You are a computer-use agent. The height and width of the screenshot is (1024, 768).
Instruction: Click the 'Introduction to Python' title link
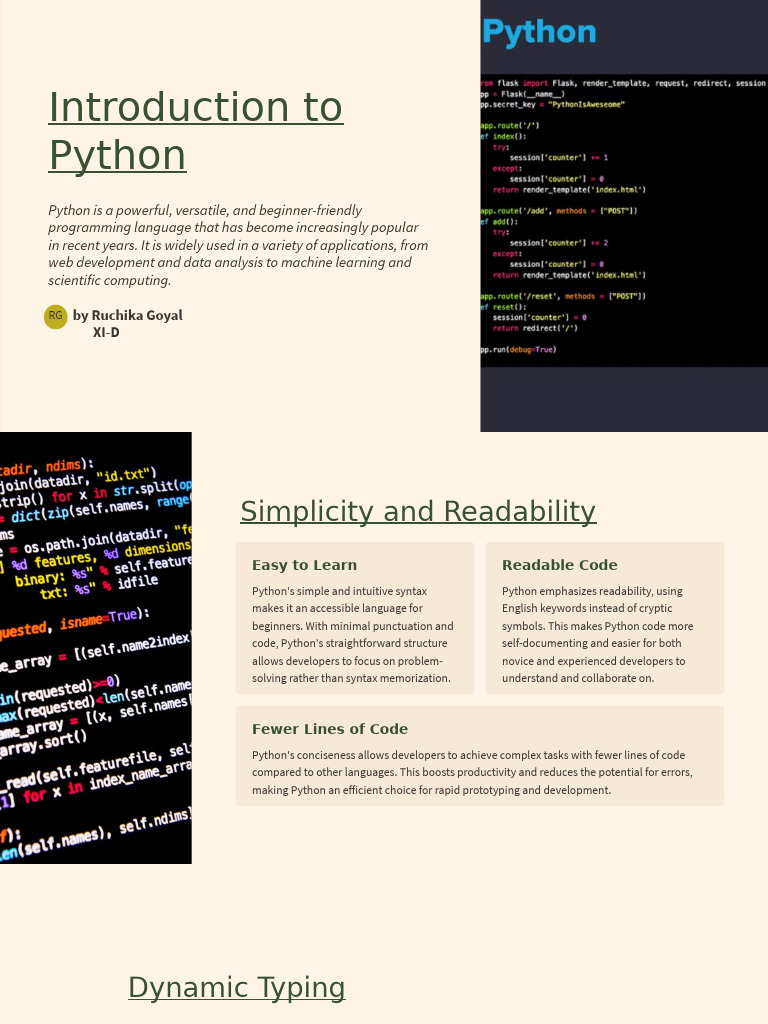tap(196, 131)
